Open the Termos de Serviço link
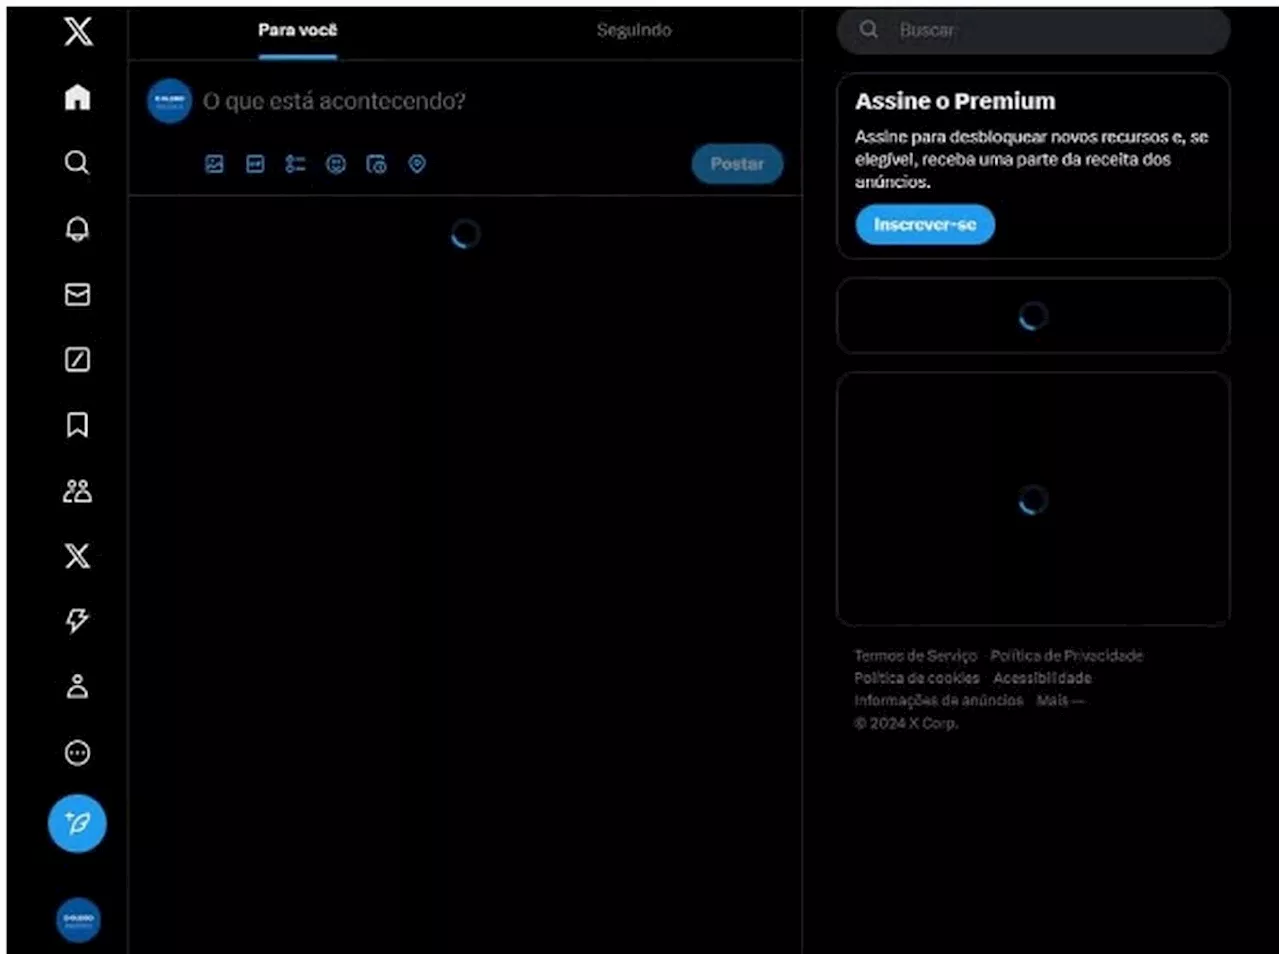The height and width of the screenshot is (954, 1280). tap(915, 656)
